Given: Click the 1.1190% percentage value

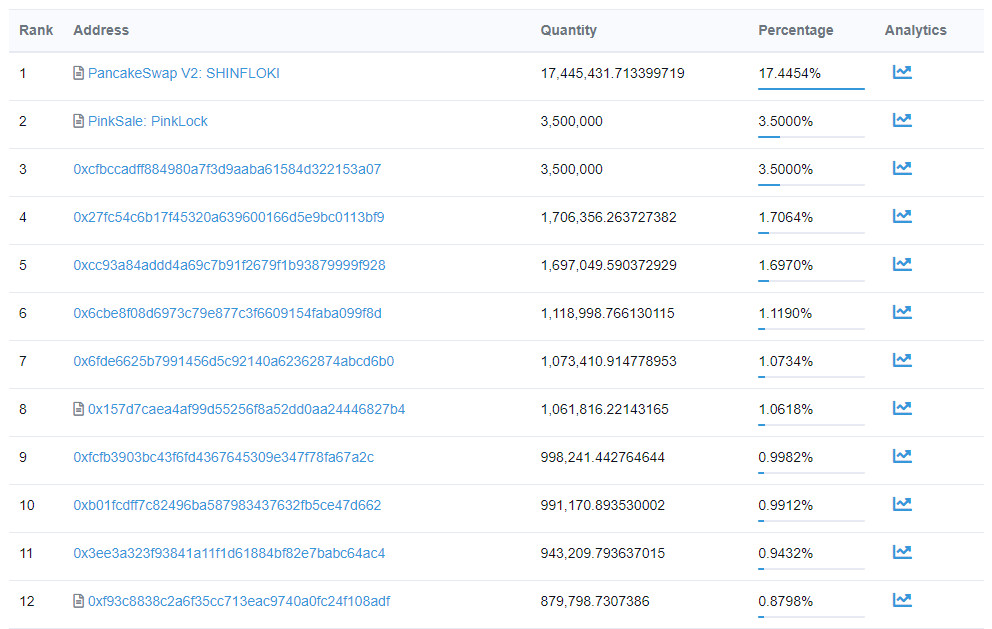Looking at the screenshot, I should 785,313.
